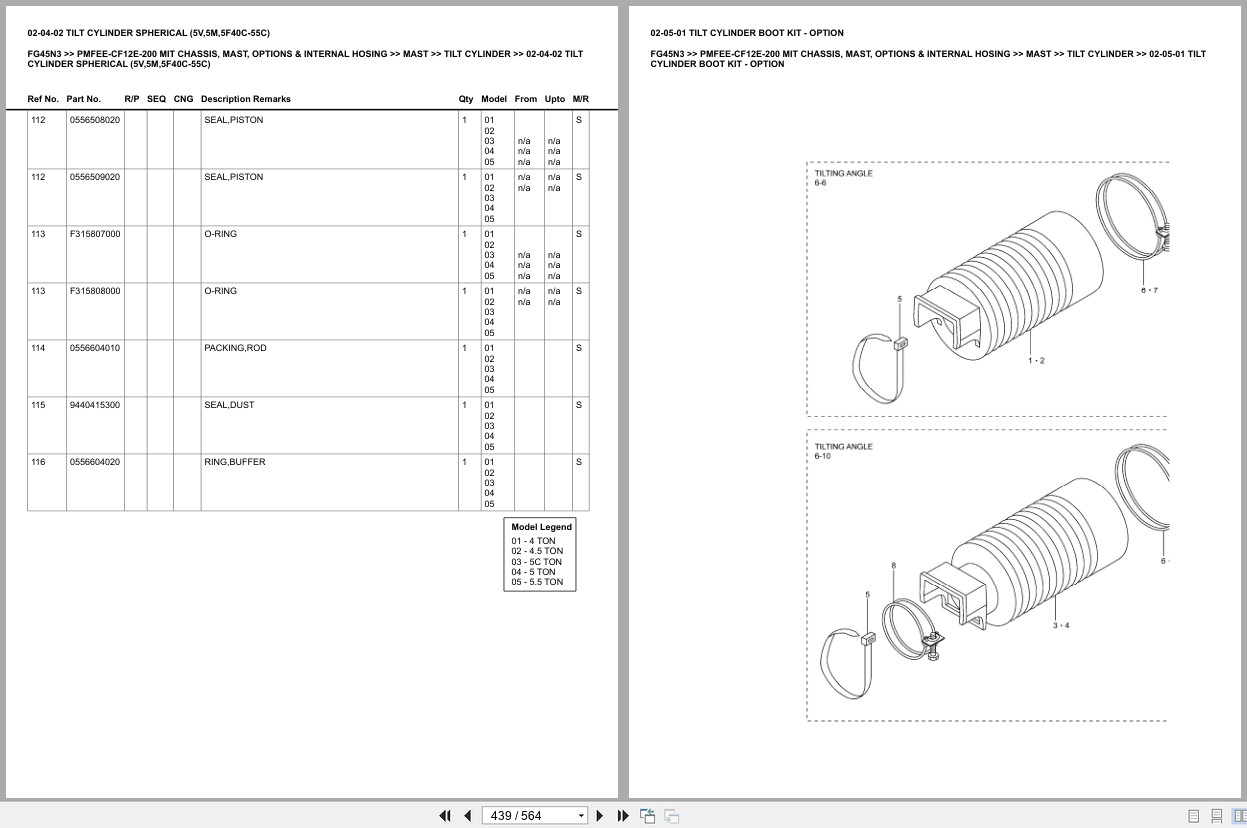Click the go forward view icon
Viewport: 1247px width, 828px height.
point(672,816)
